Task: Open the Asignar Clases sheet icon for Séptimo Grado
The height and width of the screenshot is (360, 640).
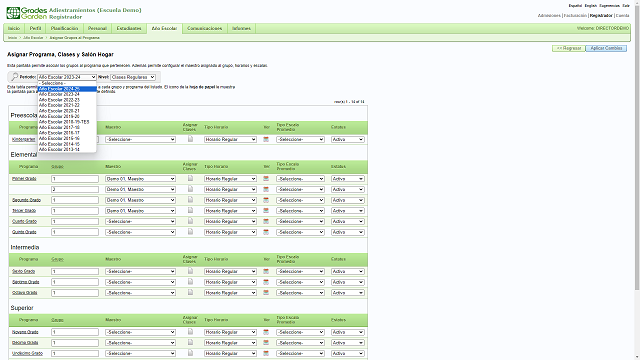Action: pos(190,282)
